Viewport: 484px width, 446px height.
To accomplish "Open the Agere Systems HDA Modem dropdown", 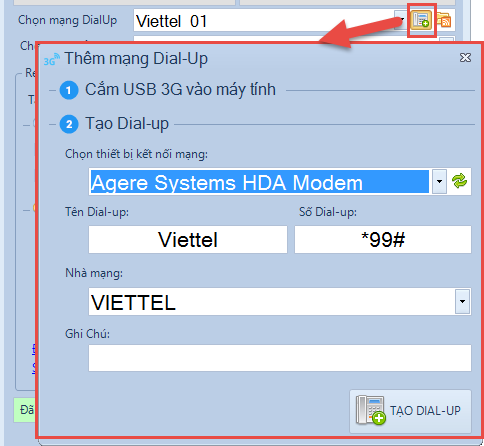I will pyautogui.click(x=439, y=181).
